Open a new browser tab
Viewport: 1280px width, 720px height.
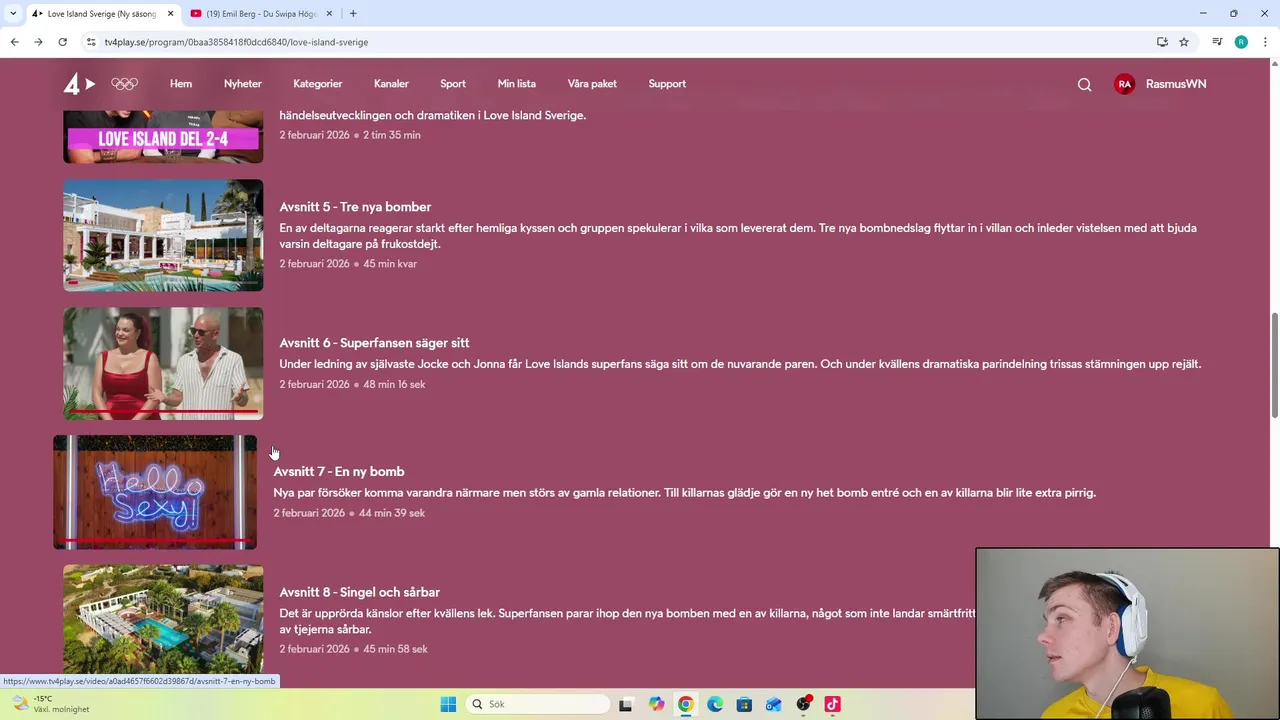(x=353, y=14)
